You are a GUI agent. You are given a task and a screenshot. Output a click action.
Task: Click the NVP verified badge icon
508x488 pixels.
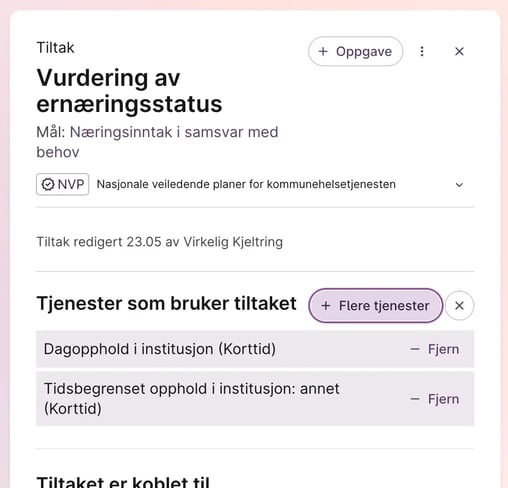(48, 184)
